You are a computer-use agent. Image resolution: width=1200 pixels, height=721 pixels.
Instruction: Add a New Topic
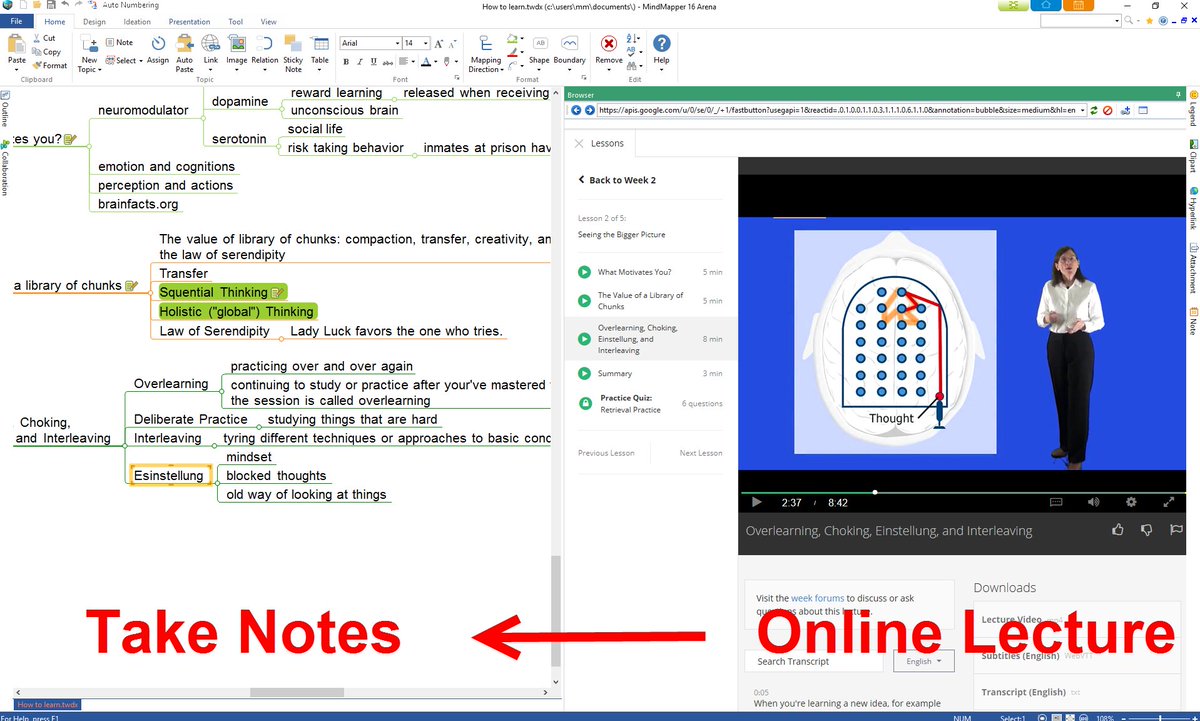coord(89,53)
